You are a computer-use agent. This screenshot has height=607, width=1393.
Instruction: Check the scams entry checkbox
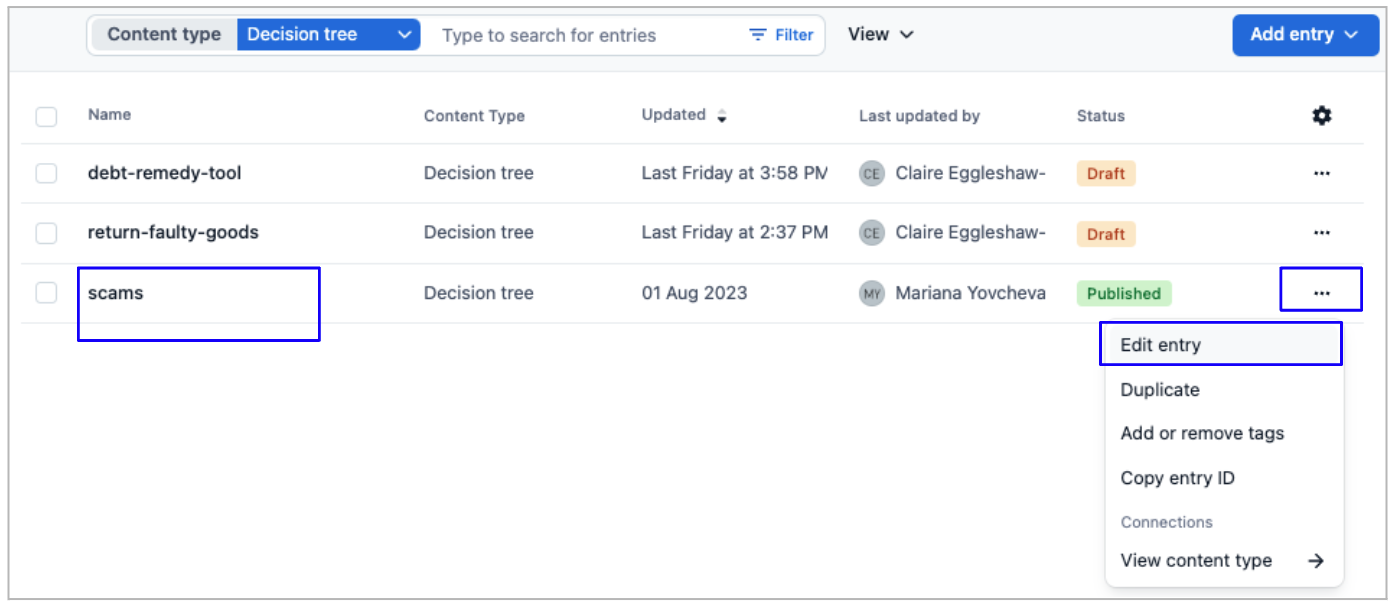pos(47,293)
